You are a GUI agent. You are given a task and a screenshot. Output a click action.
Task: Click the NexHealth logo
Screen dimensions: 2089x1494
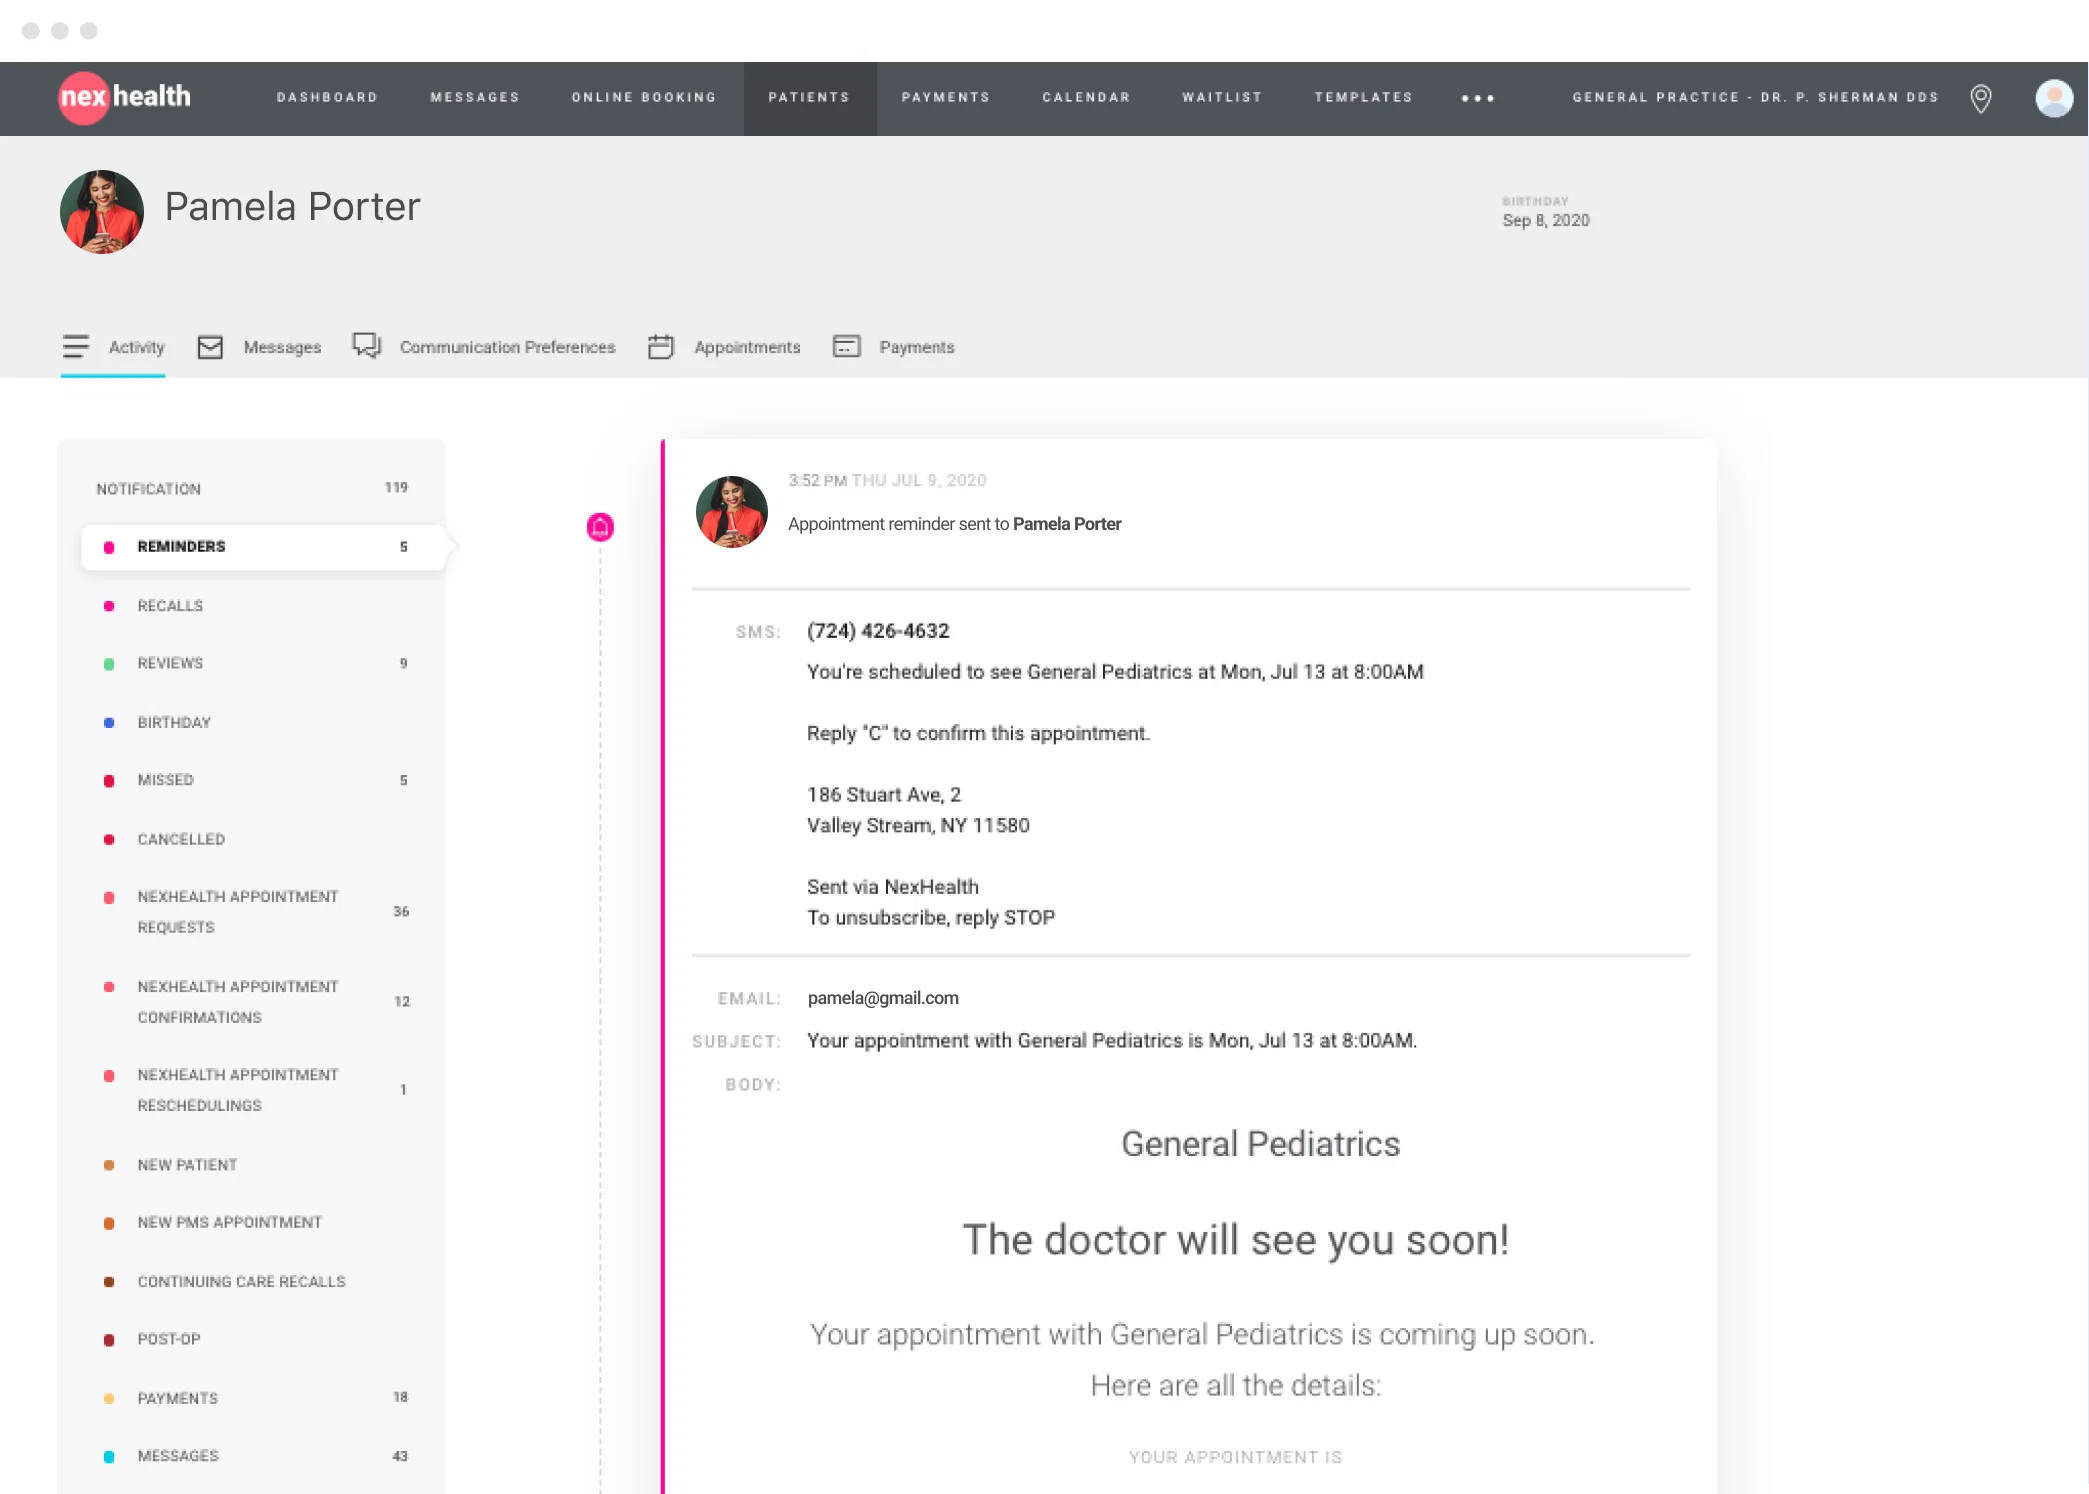[x=124, y=97]
